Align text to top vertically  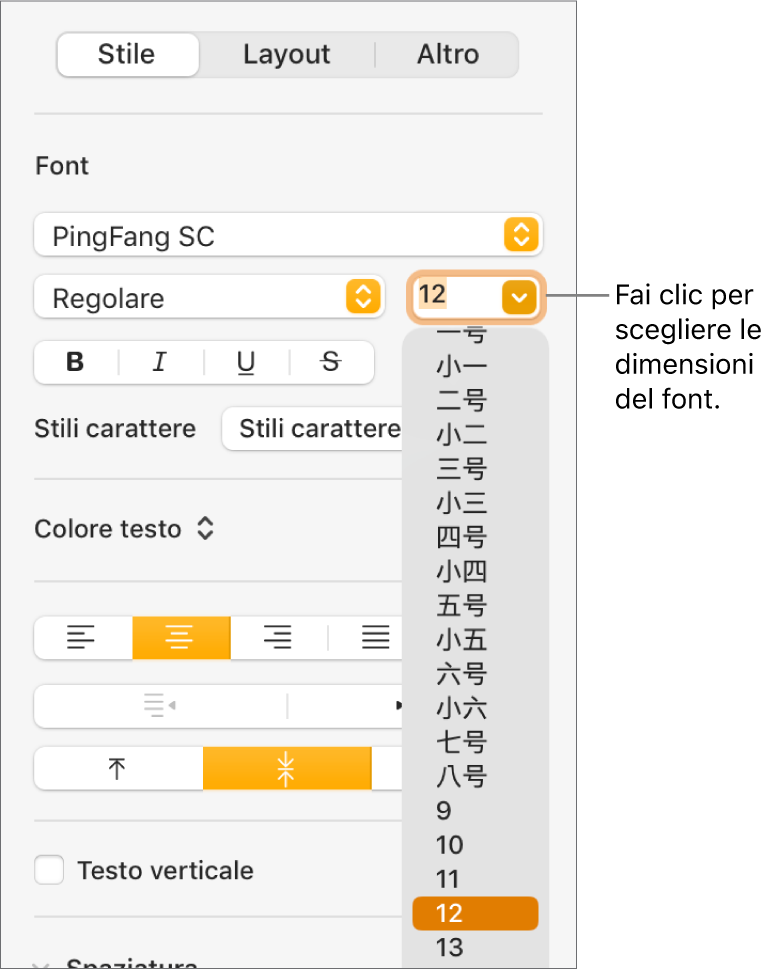[x=118, y=770]
